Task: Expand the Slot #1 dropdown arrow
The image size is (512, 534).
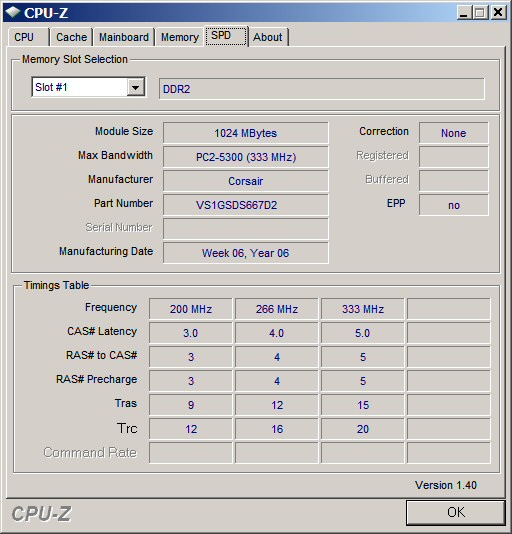Action: click(x=136, y=87)
